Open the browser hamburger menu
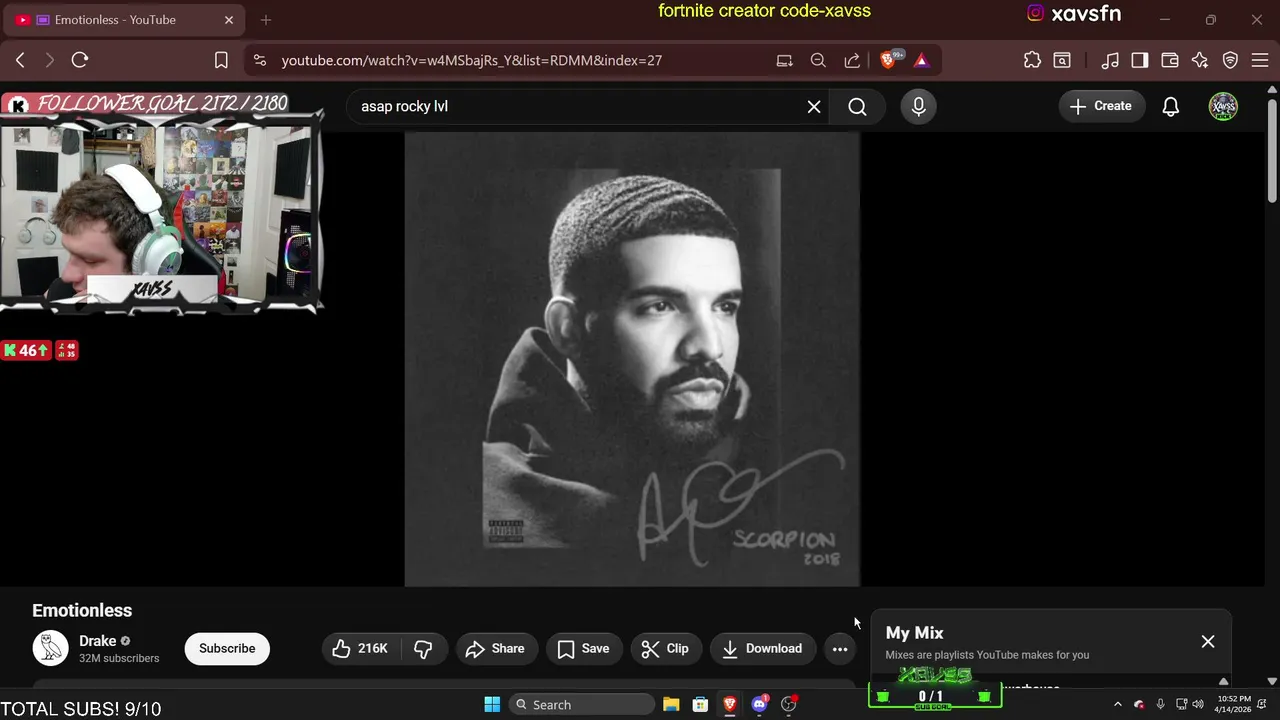Viewport: 1280px width, 720px height. coord(1260,60)
